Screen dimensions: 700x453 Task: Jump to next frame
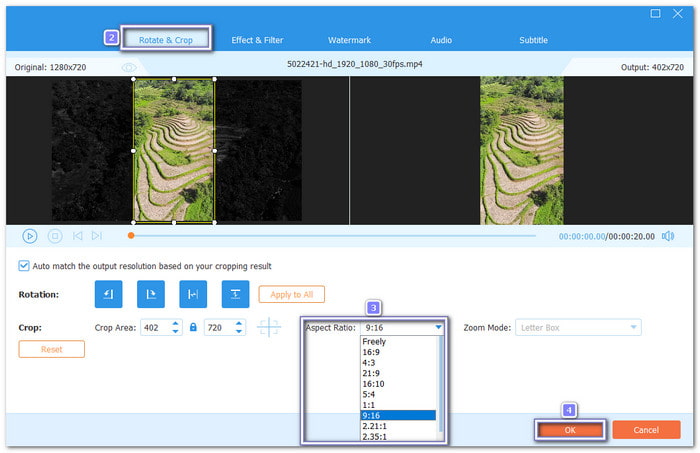click(x=97, y=236)
